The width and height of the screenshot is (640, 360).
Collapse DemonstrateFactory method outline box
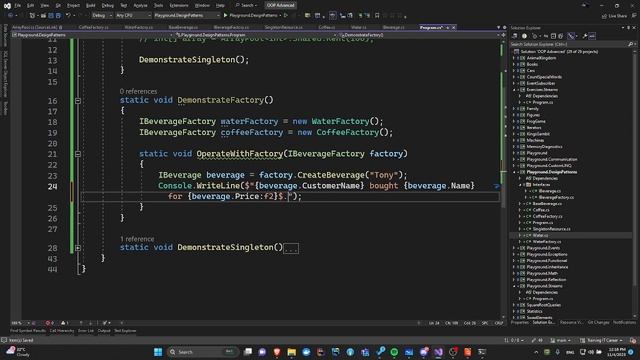pos(78,100)
